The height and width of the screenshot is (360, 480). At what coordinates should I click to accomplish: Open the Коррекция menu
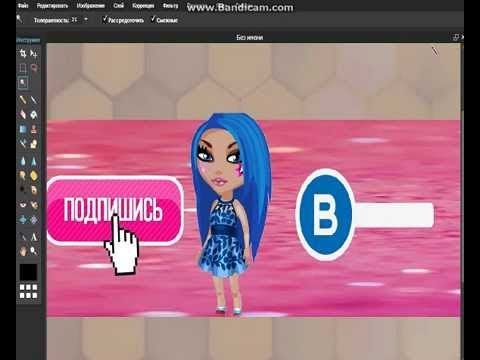pyautogui.click(x=143, y=6)
